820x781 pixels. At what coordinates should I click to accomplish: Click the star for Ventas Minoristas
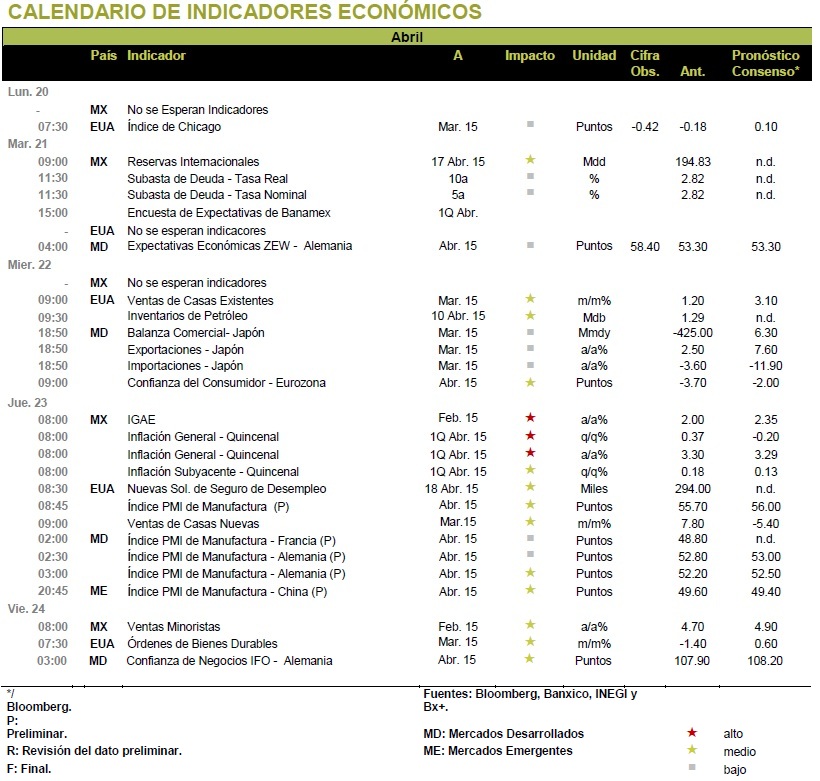click(x=530, y=624)
